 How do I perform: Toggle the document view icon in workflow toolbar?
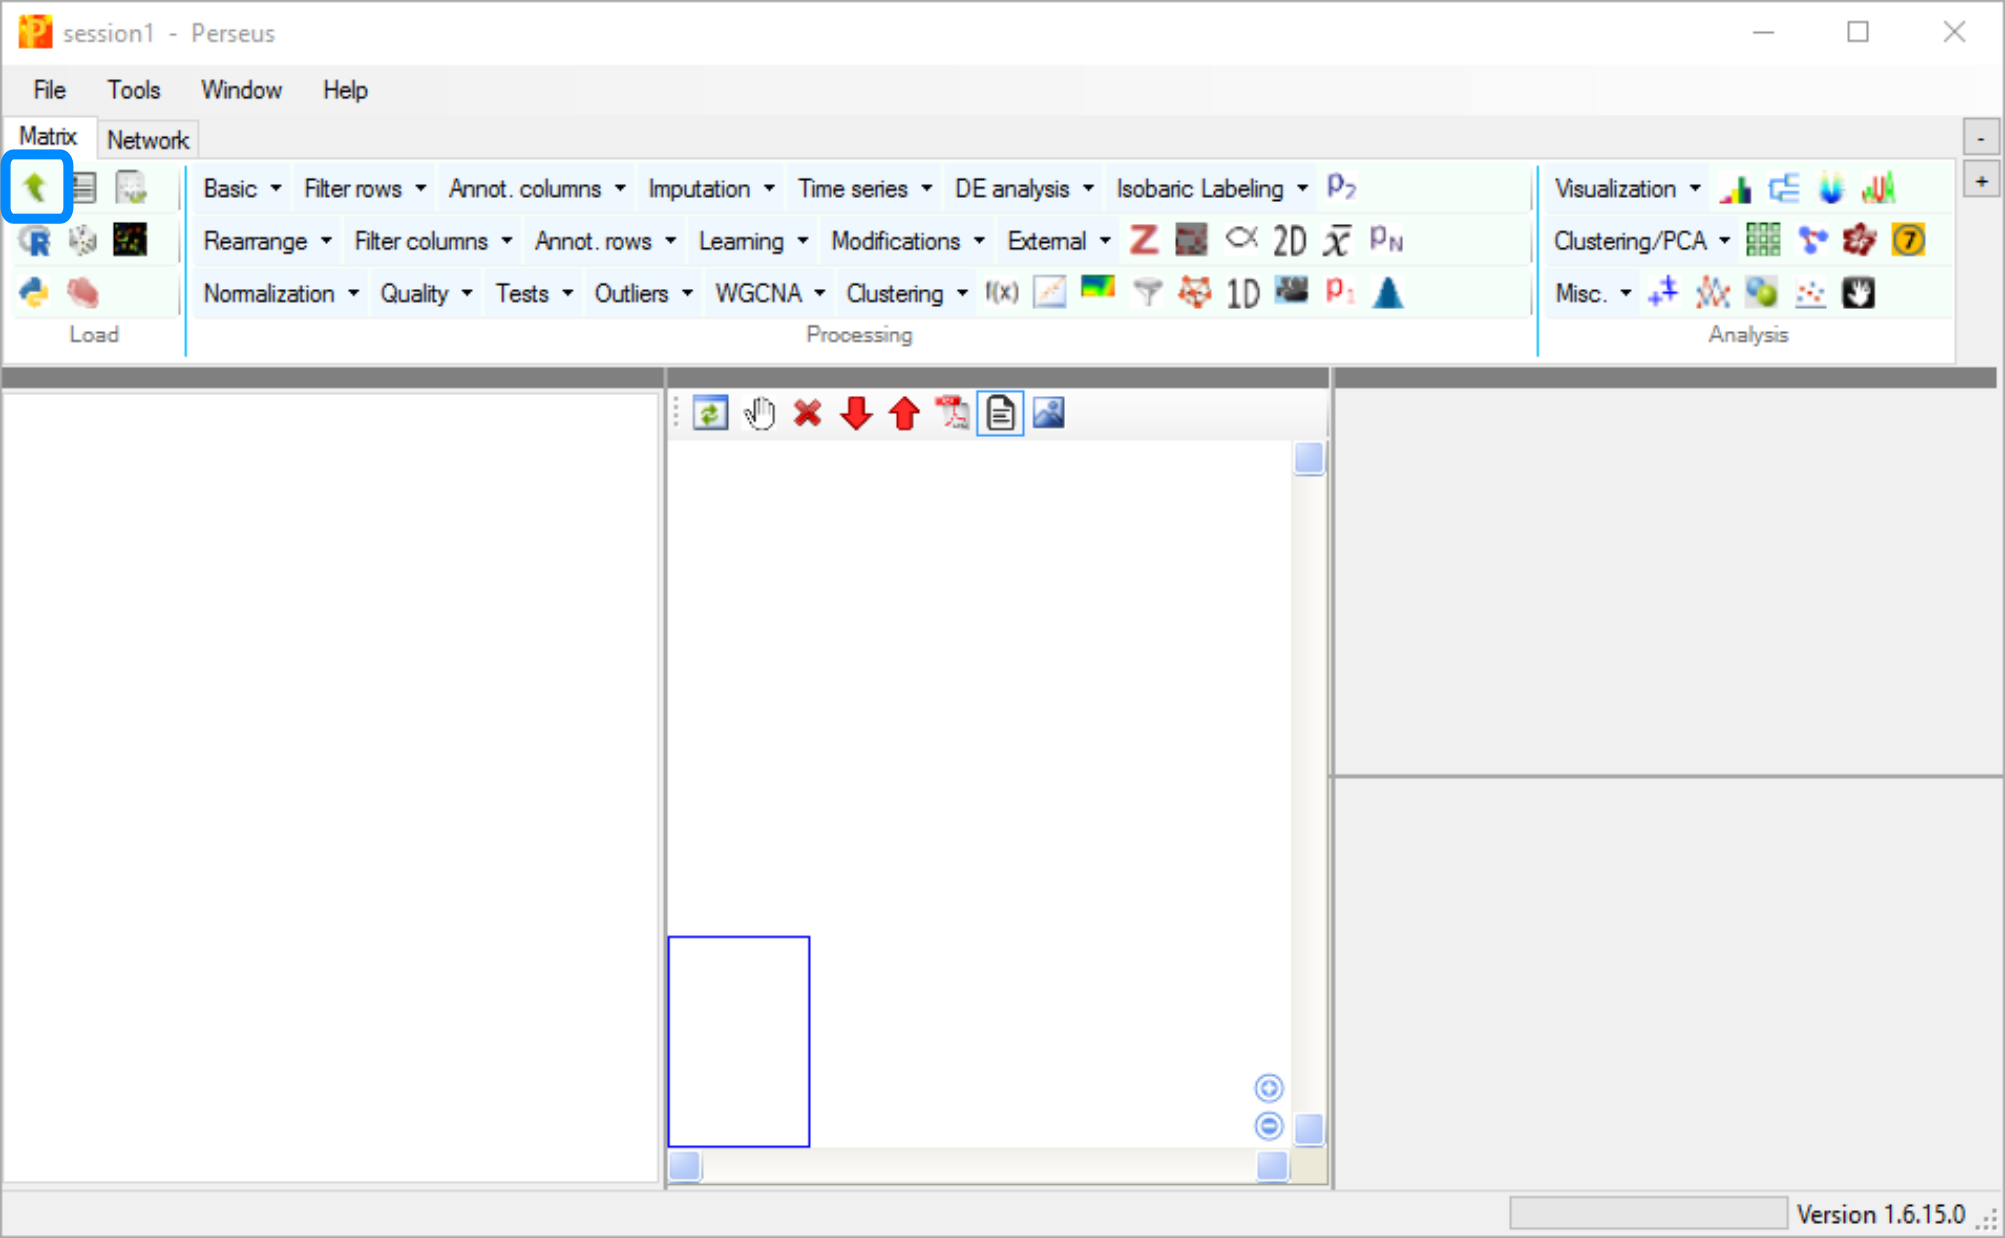(1000, 413)
